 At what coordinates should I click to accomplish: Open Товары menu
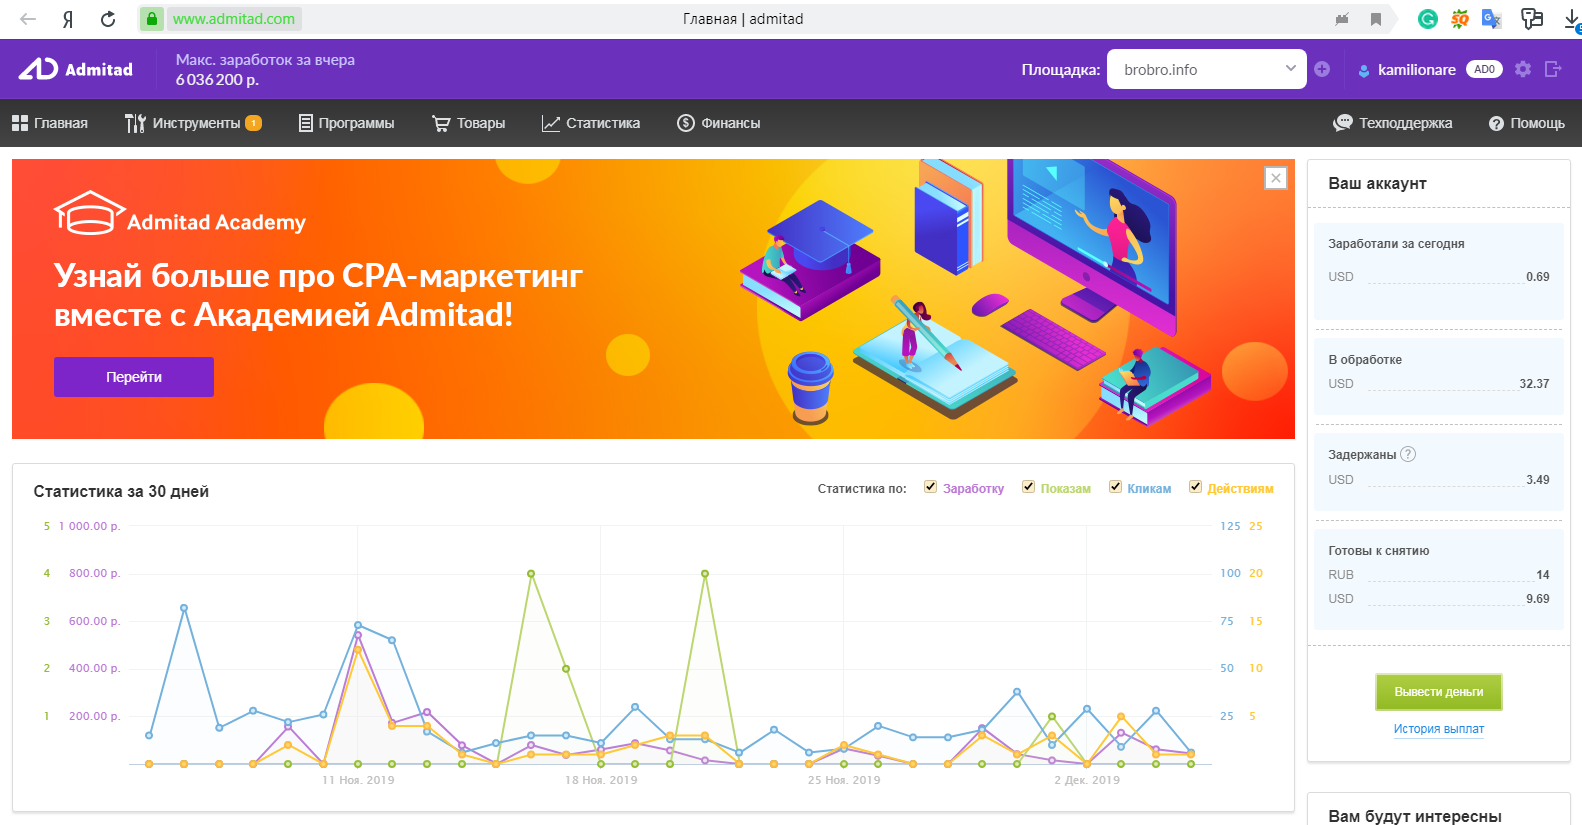click(469, 123)
